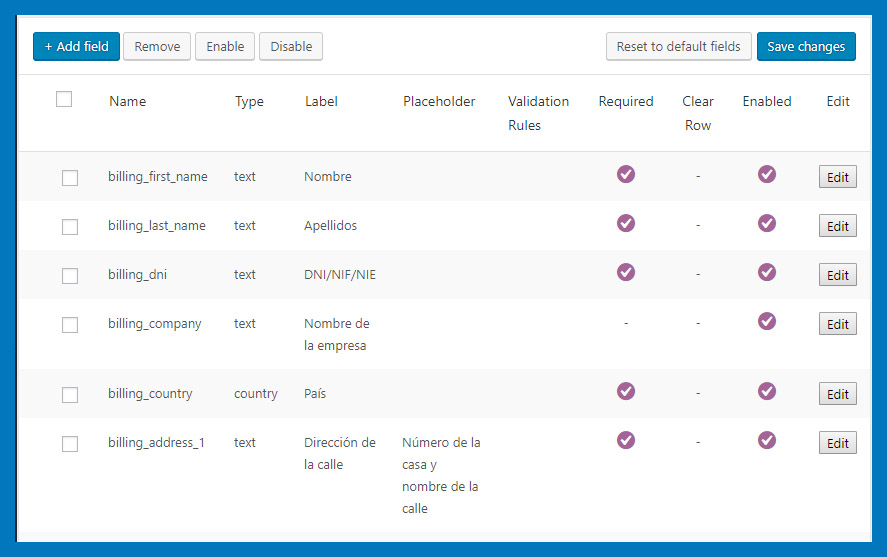Click Enabled checkmark icon for billing_last_name
The height and width of the screenshot is (557, 887).
click(767, 223)
